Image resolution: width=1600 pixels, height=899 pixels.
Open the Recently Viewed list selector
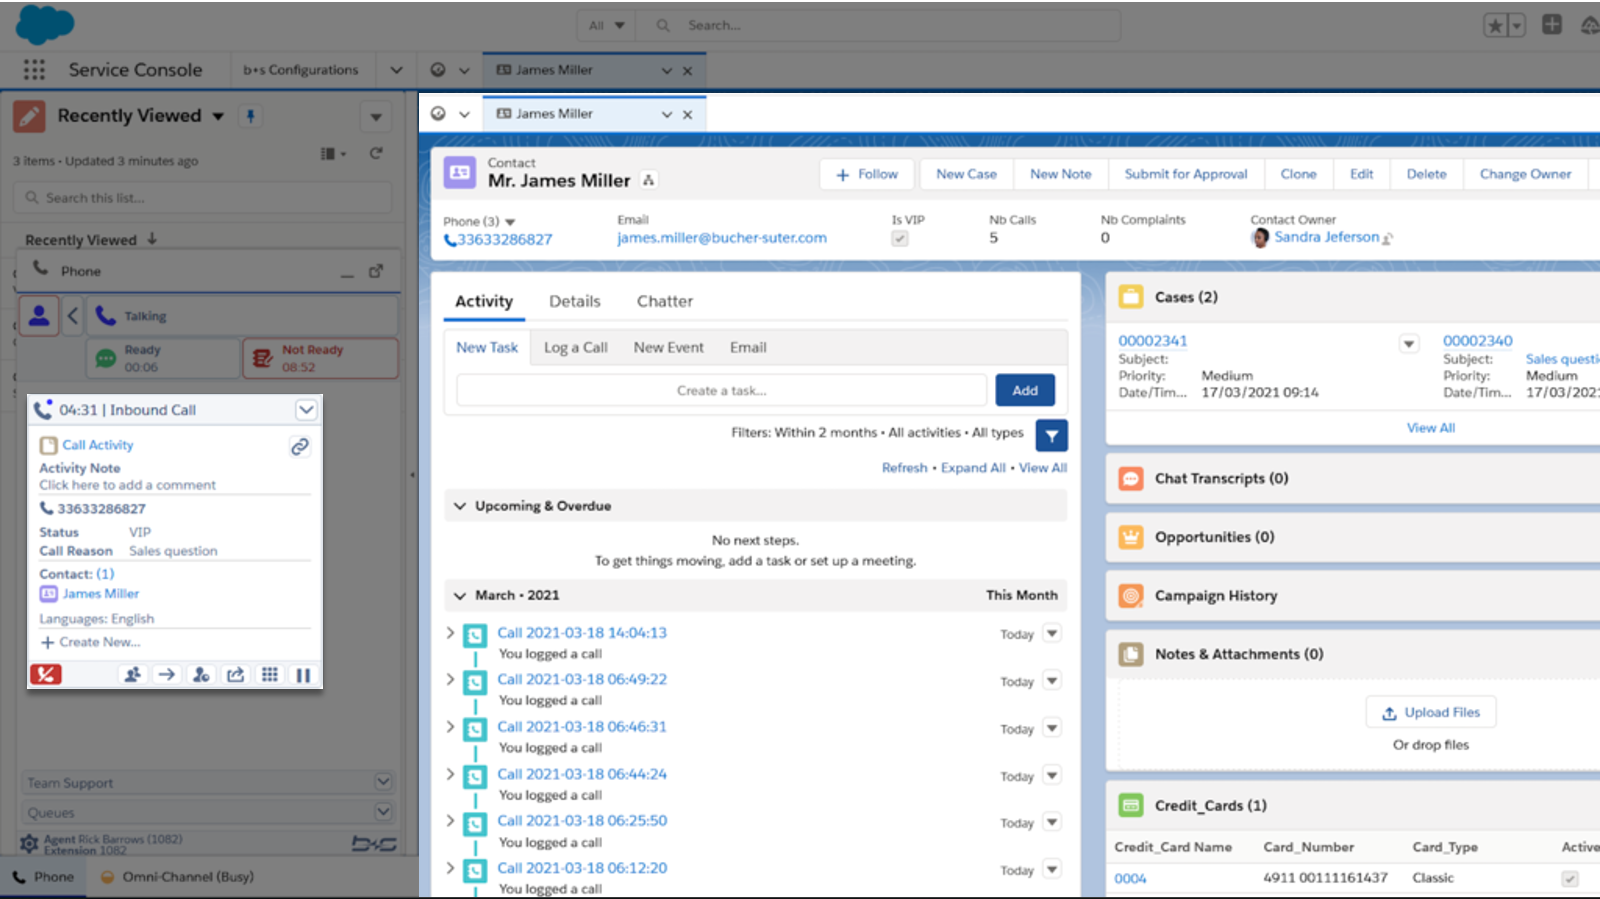218,116
